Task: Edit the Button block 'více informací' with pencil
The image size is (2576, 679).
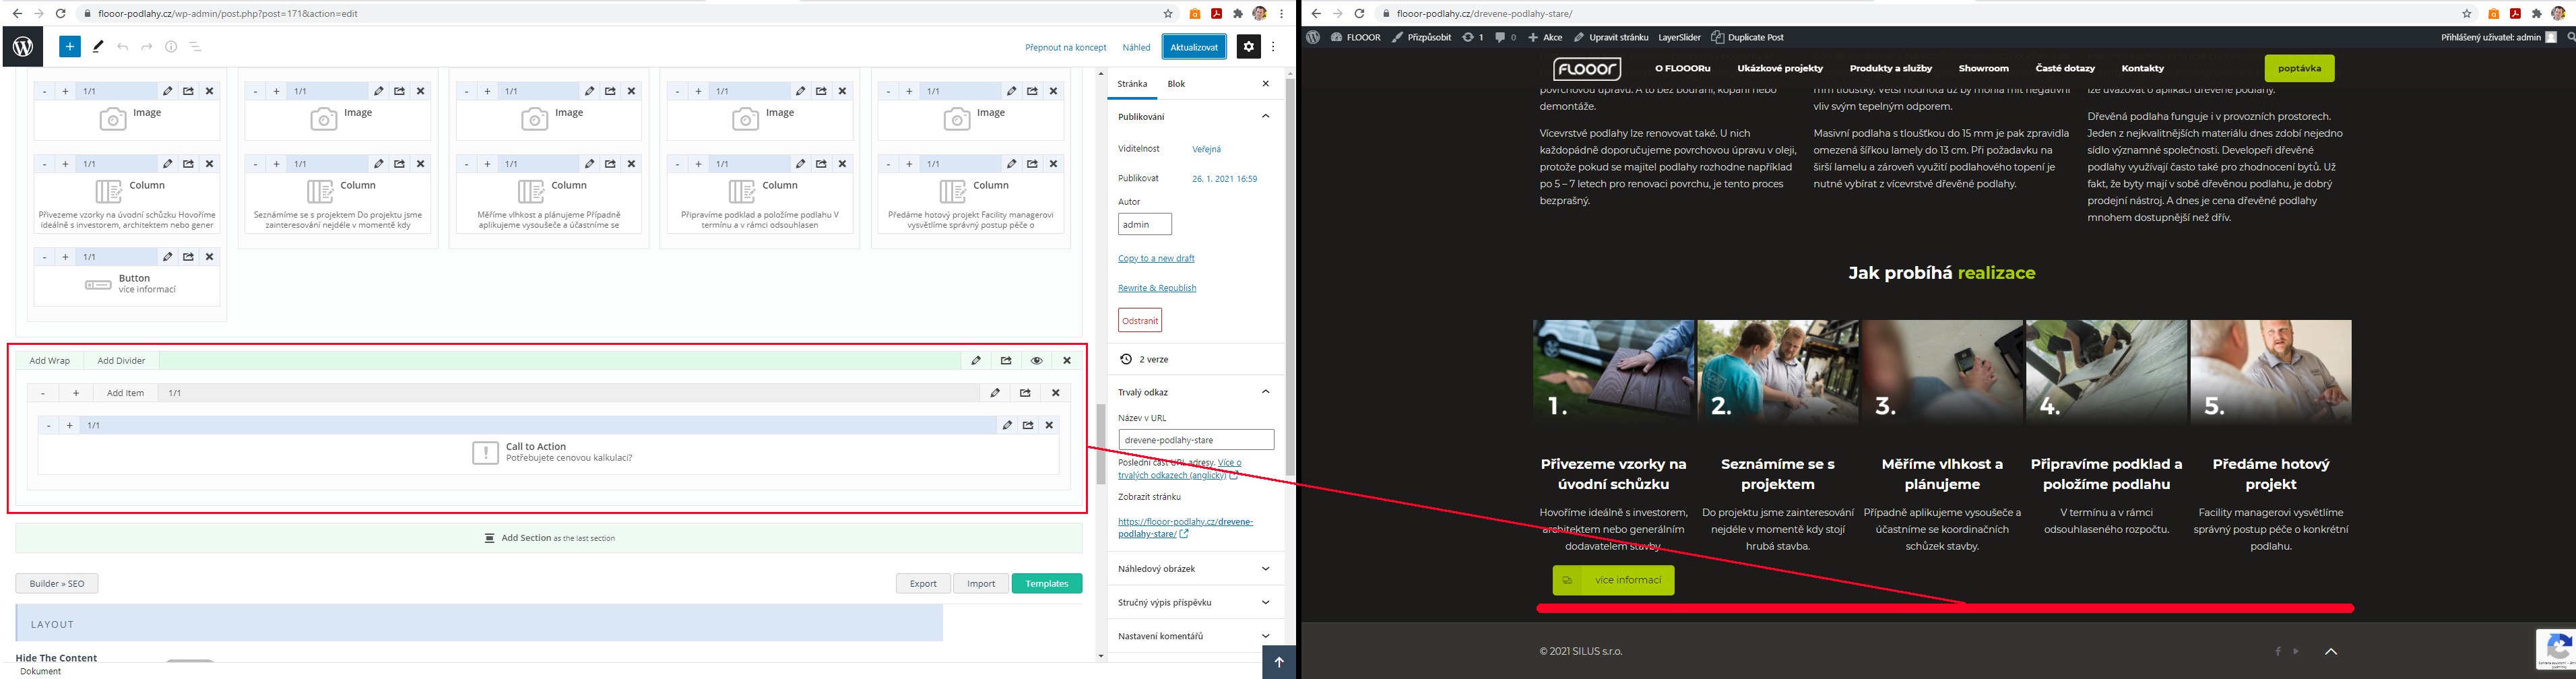Action: pos(168,257)
